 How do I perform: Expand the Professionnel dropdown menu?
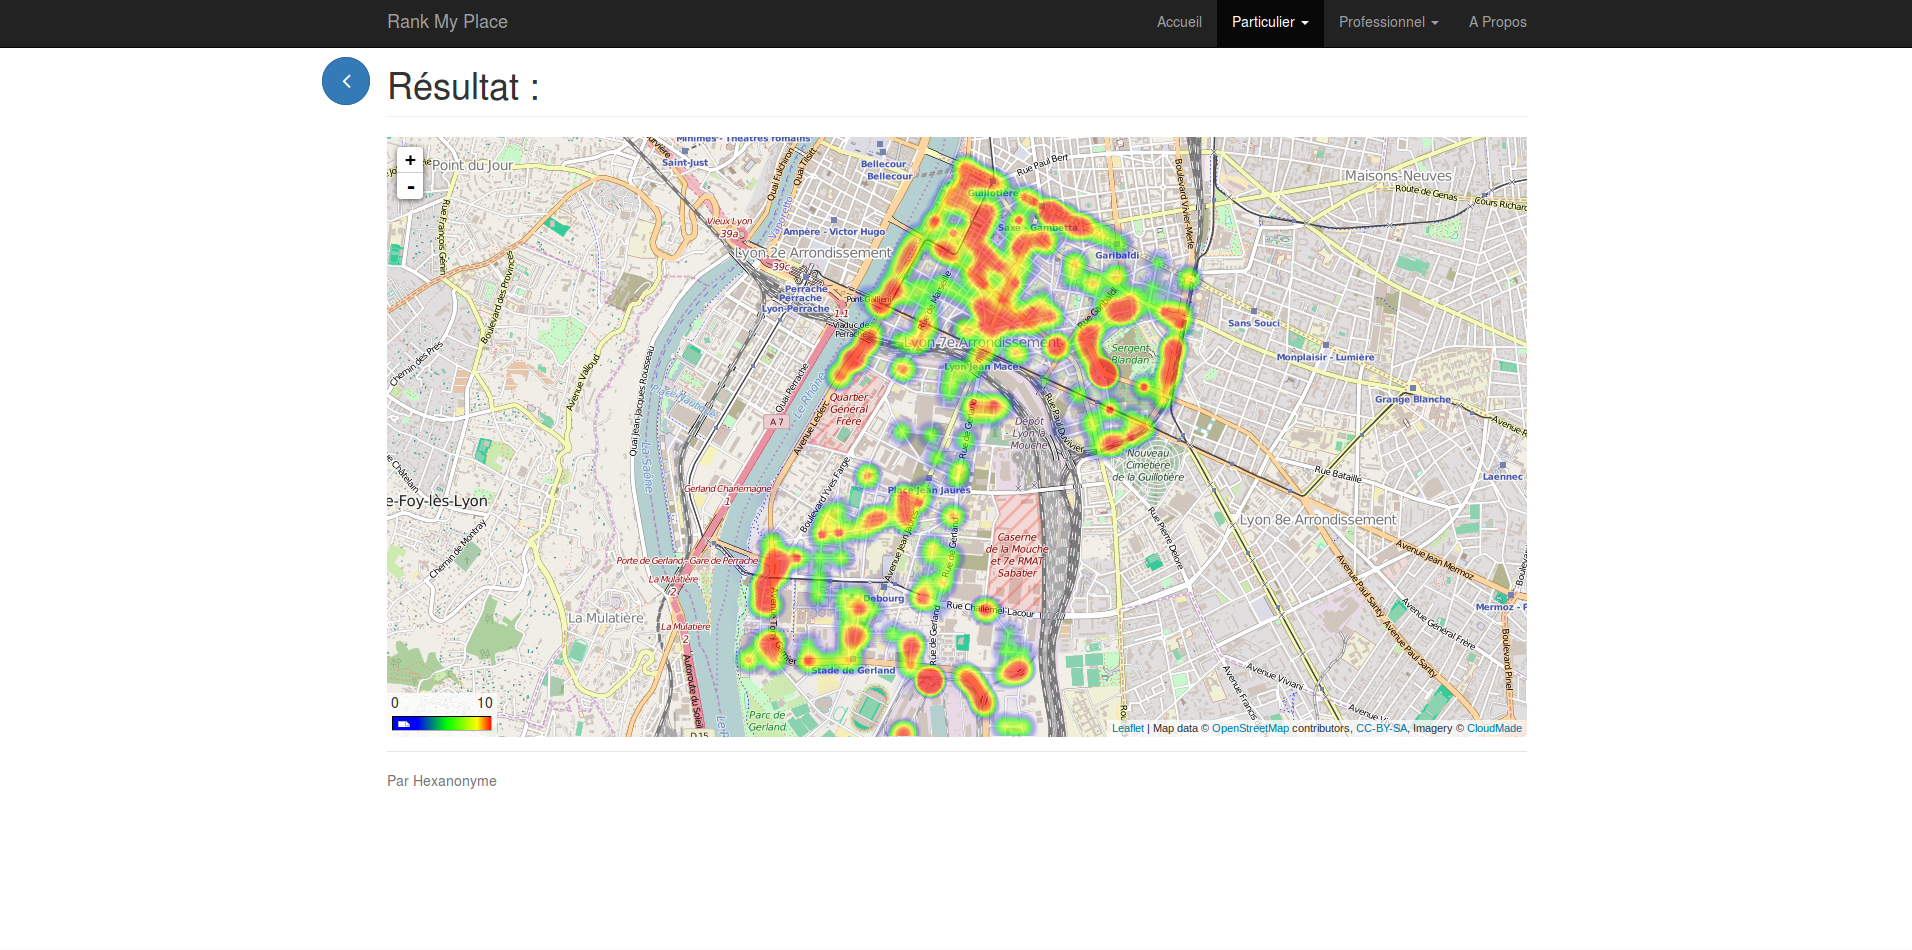coord(1388,22)
